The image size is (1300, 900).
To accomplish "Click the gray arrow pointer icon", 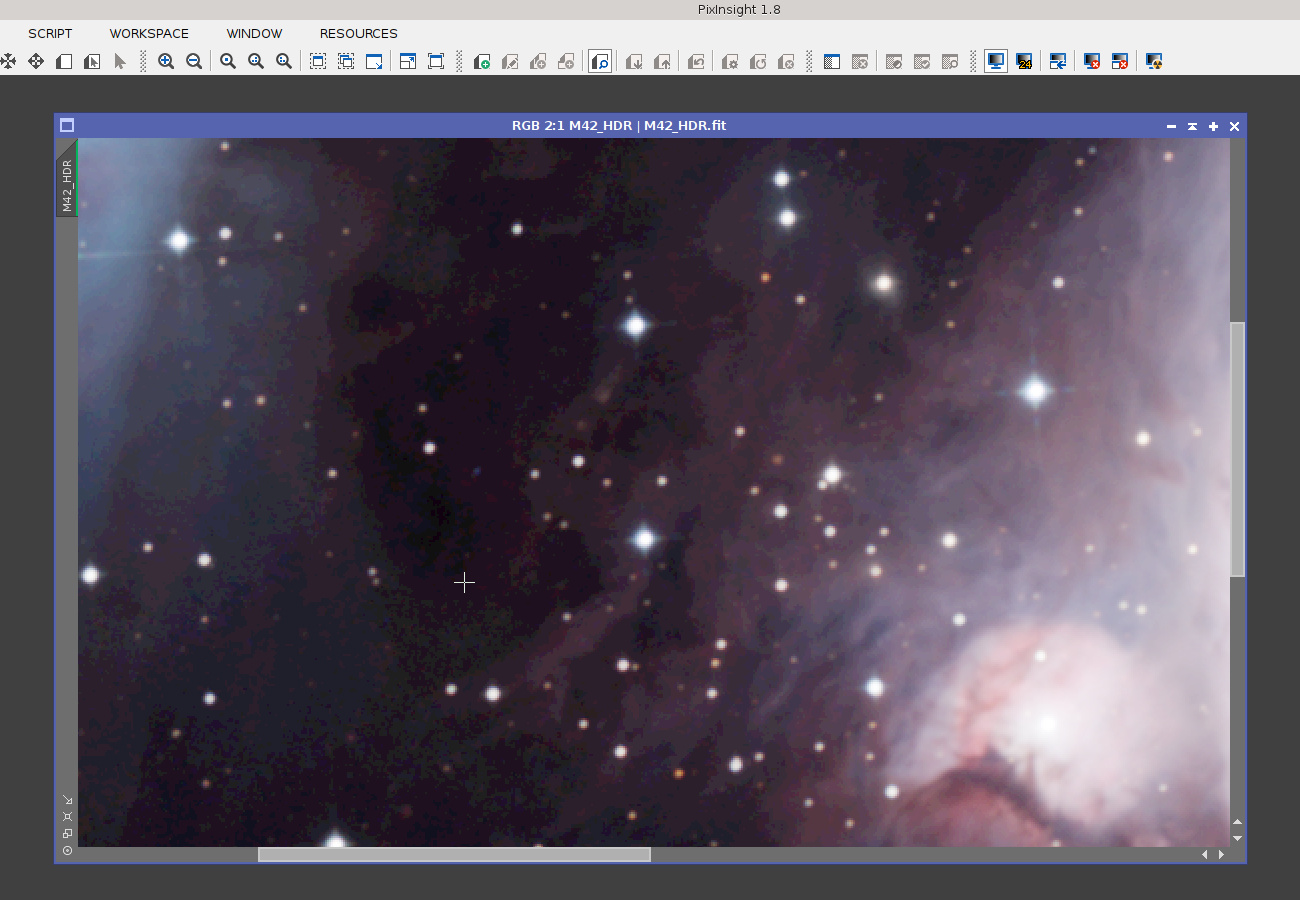I will 120,61.
